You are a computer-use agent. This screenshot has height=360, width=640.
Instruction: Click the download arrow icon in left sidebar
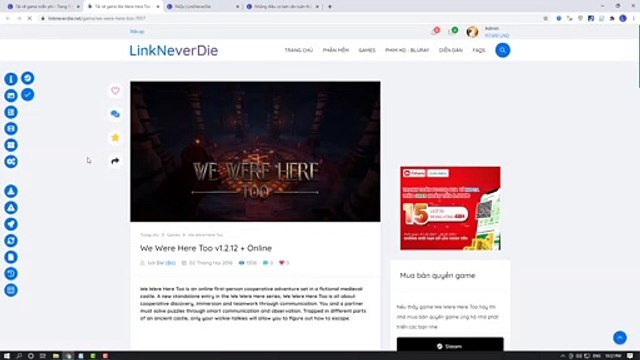[x=11, y=191]
